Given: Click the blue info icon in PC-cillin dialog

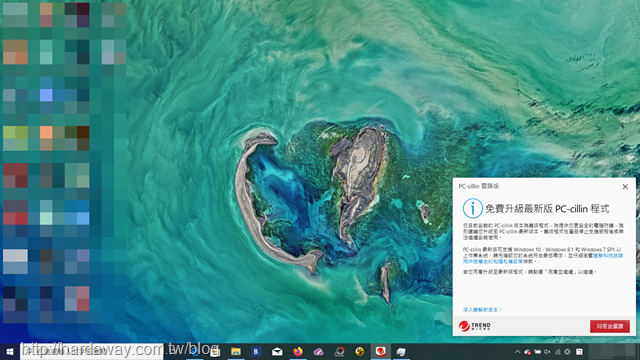Looking at the screenshot, I should coord(472,208).
